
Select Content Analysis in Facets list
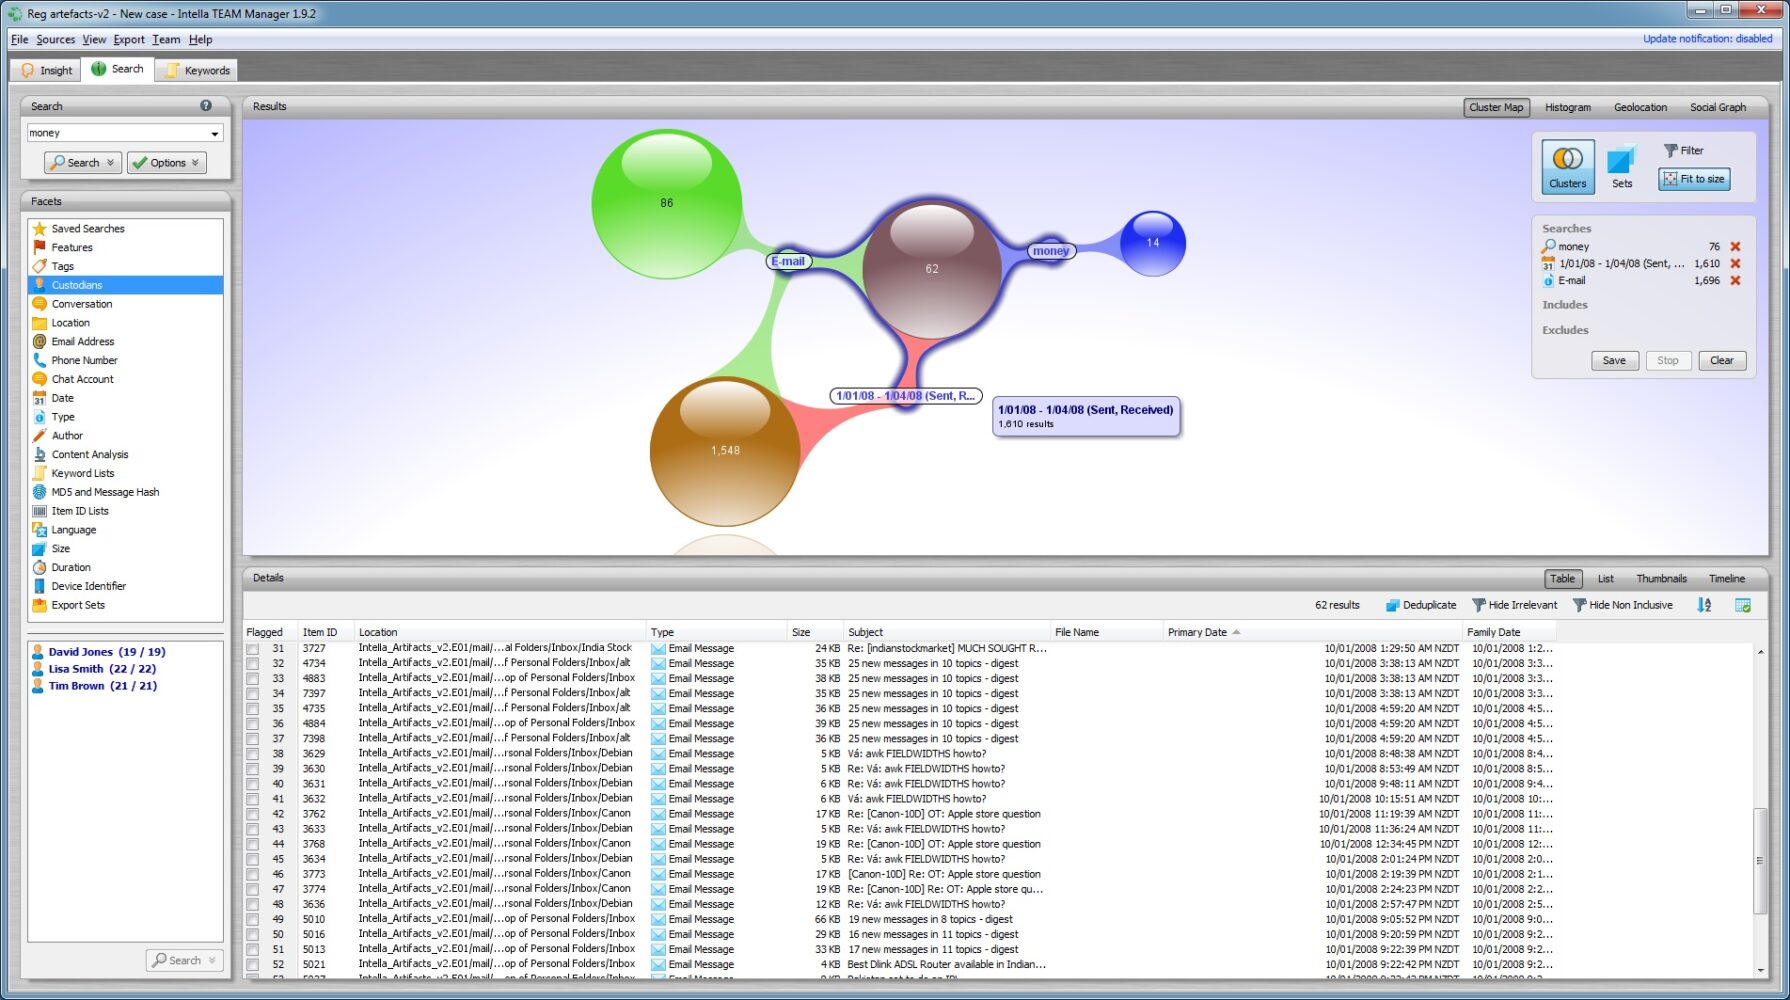pyautogui.click(x=90, y=455)
